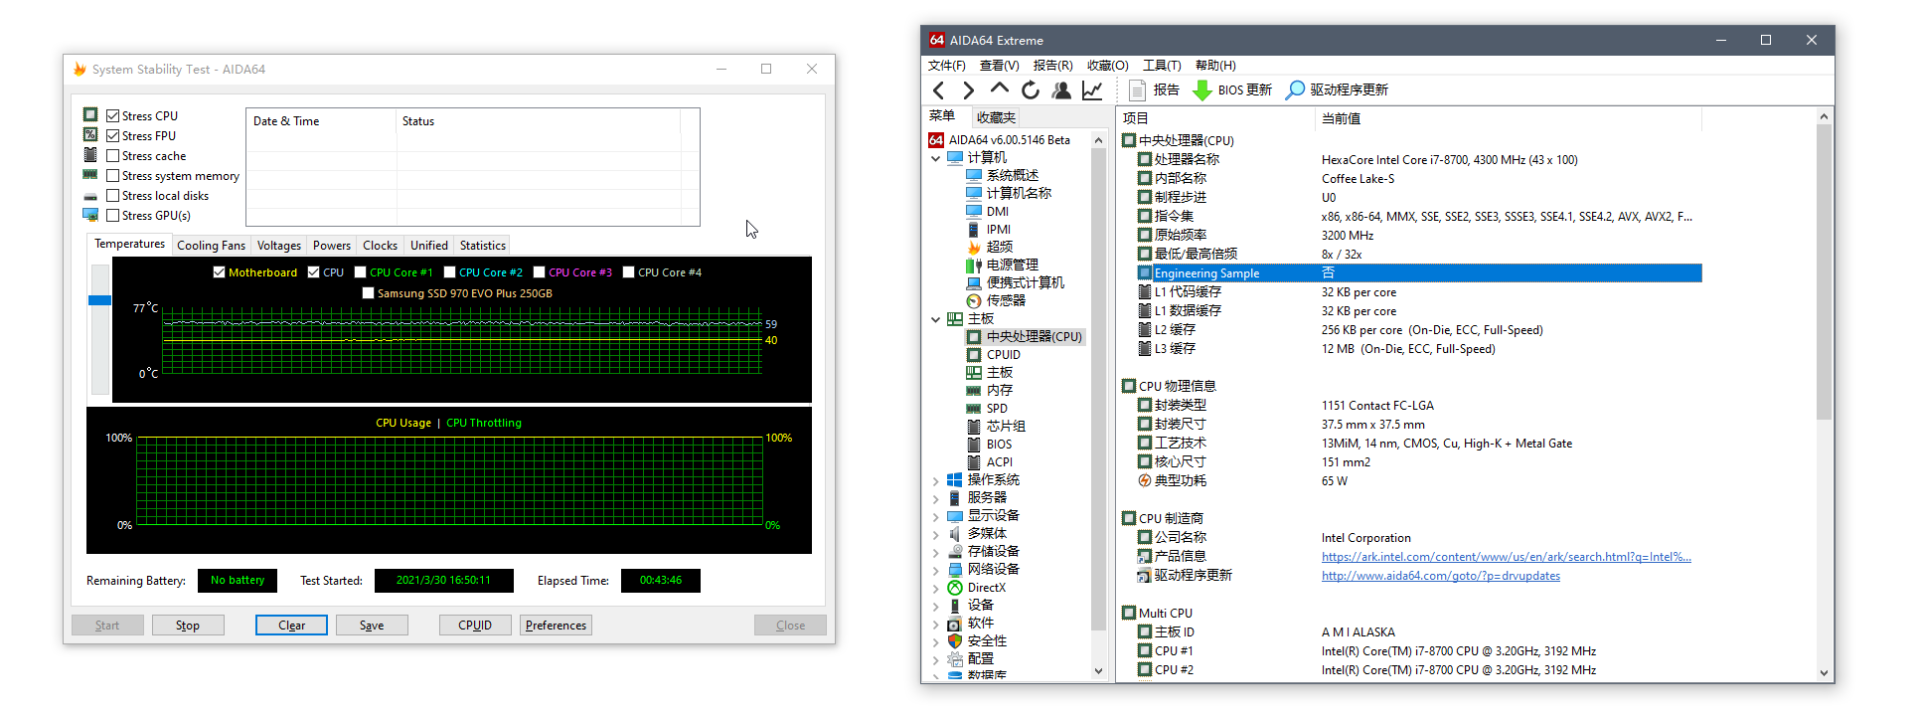The width and height of the screenshot is (1920, 718).
Task: Switch to the Voltages tab
Action: point(279,245)
